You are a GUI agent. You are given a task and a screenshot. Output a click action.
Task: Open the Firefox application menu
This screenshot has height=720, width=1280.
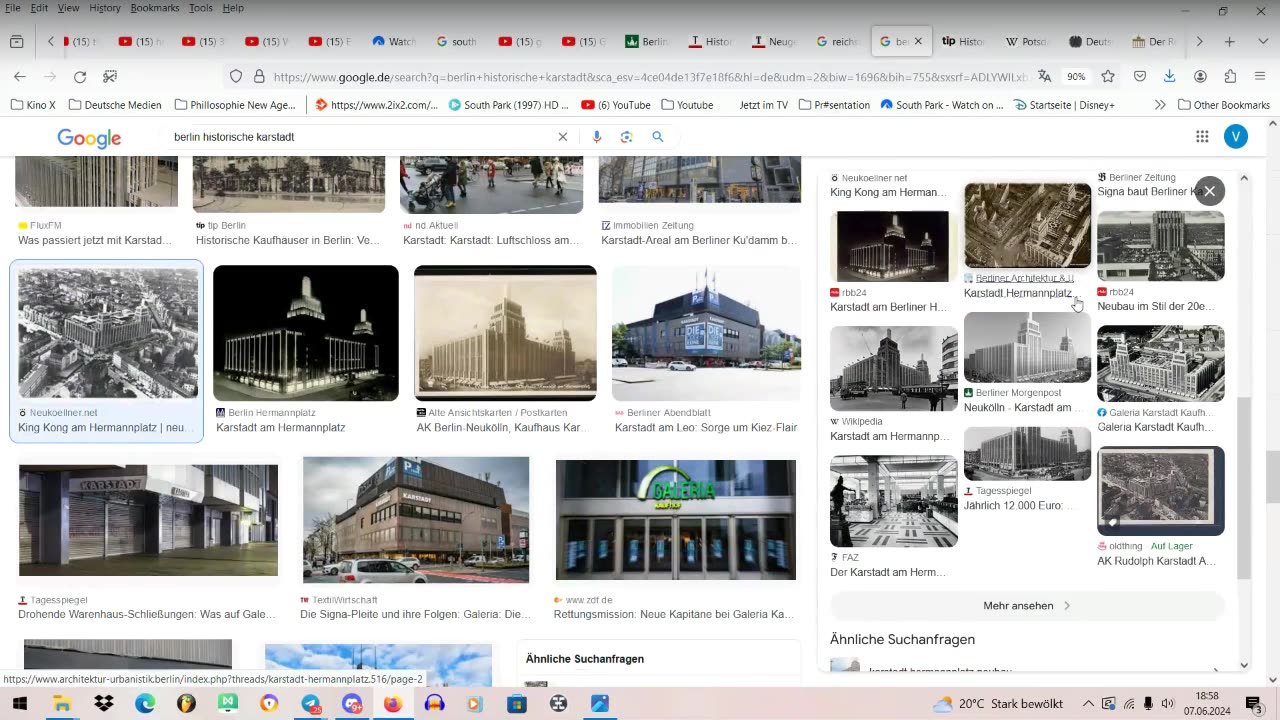pos(1260,76)
